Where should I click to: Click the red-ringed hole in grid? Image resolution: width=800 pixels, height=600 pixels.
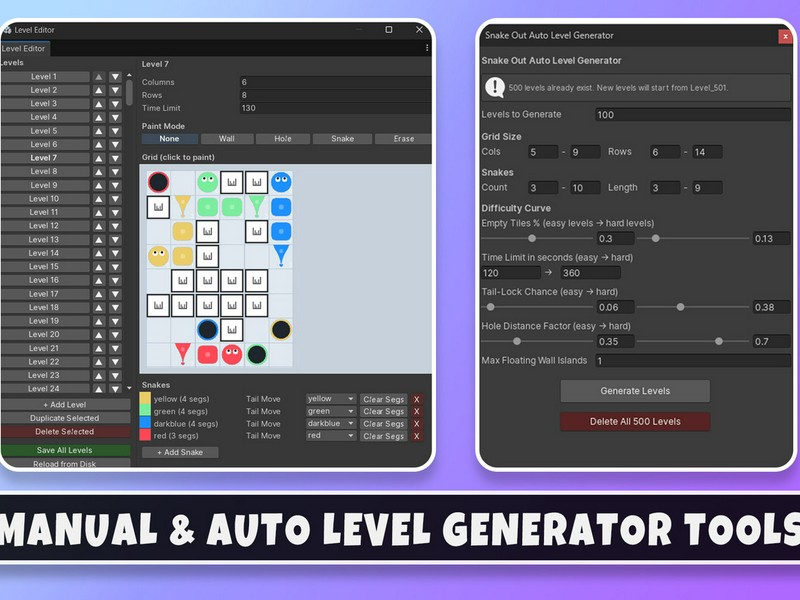[x=158, y=182]
